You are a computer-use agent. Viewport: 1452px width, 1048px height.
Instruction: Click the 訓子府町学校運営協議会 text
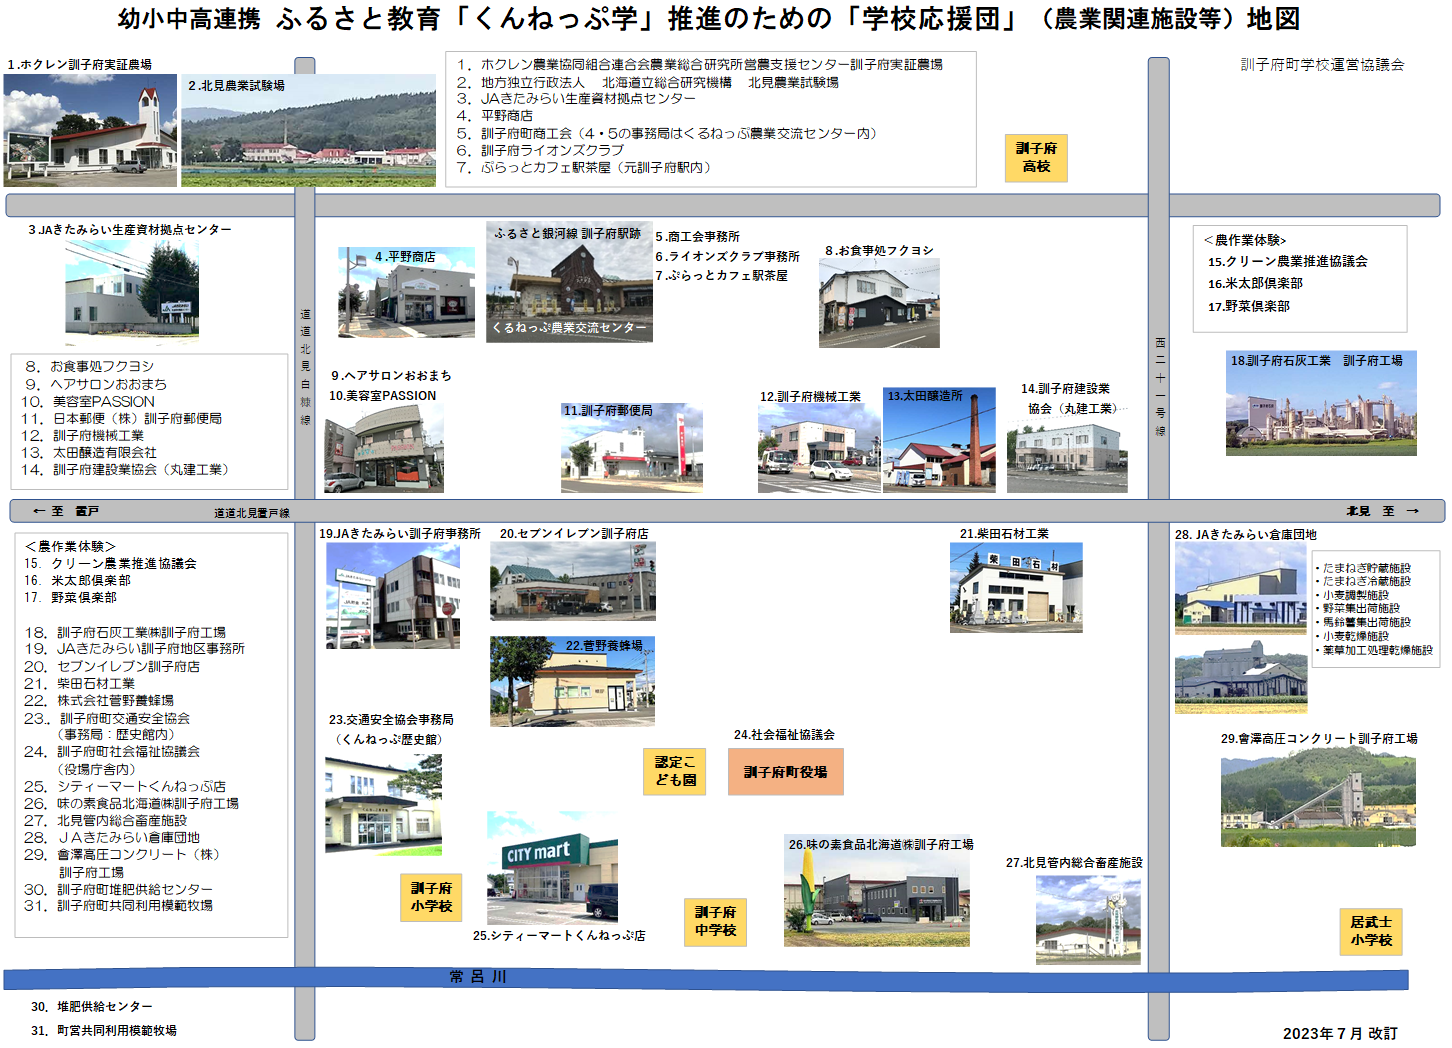(1322, 64)
